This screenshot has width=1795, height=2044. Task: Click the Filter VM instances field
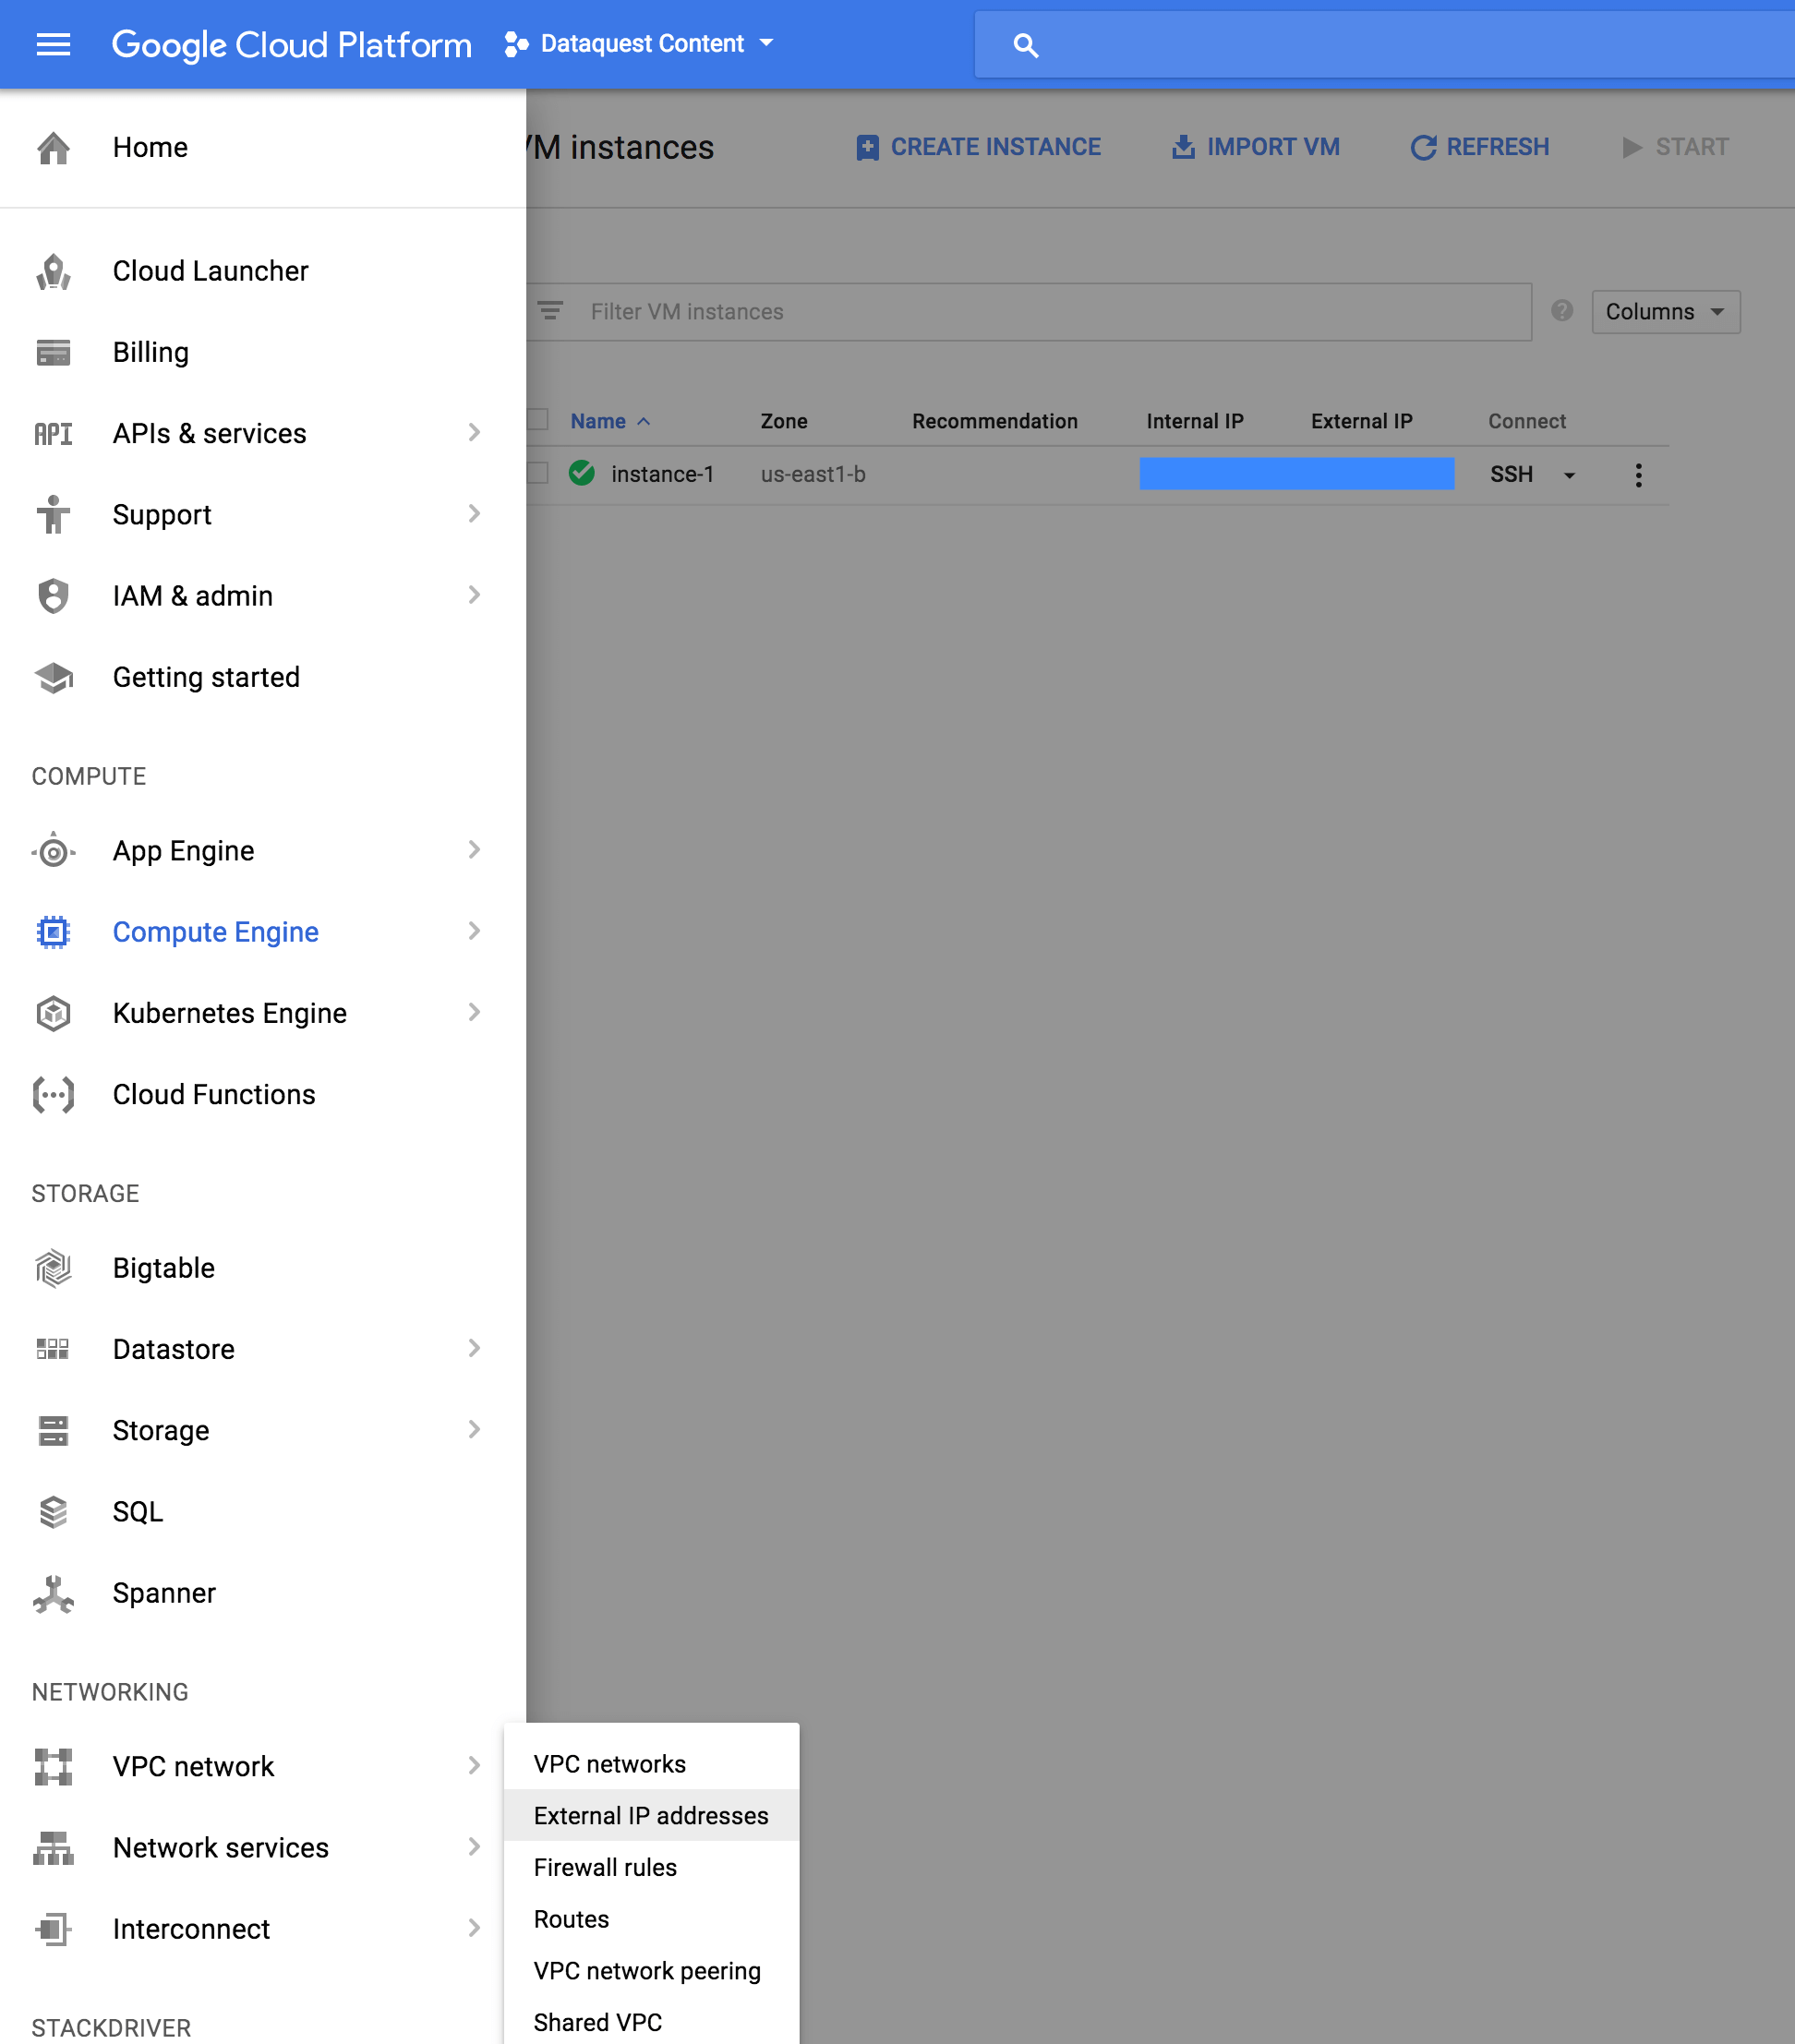point(1050,312)
